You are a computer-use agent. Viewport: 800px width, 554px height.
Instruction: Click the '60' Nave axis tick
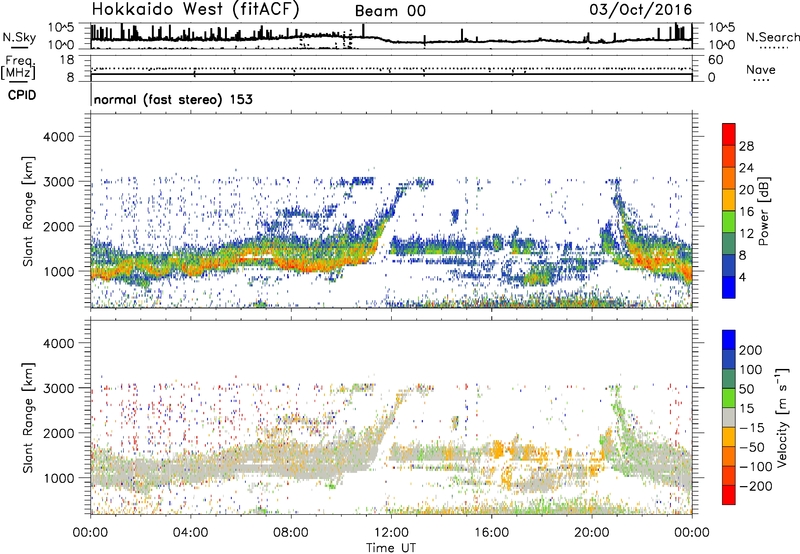pos(715,60)
